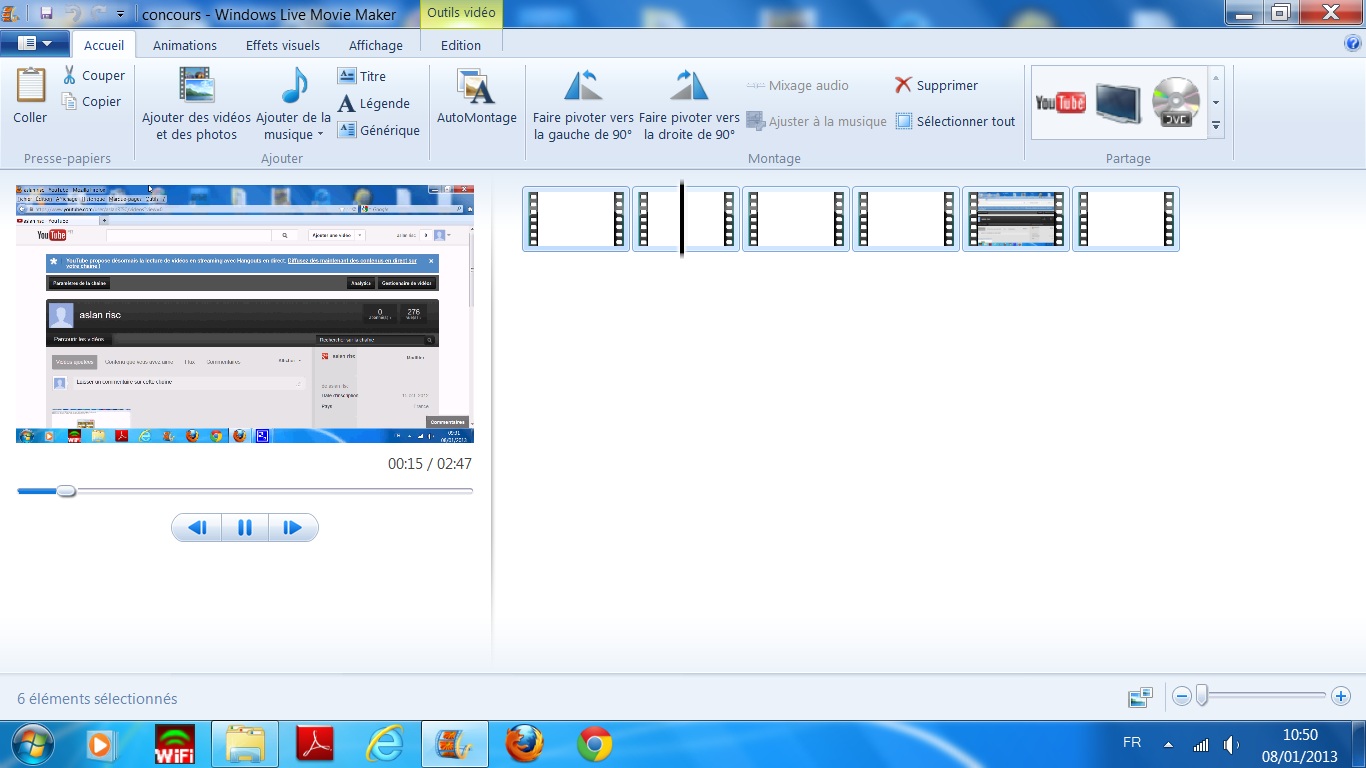Image resolution: width=1366 pixels, height=768 pixels.
Task: Step forward one frame in preview
Action: [x=293, y=528]
